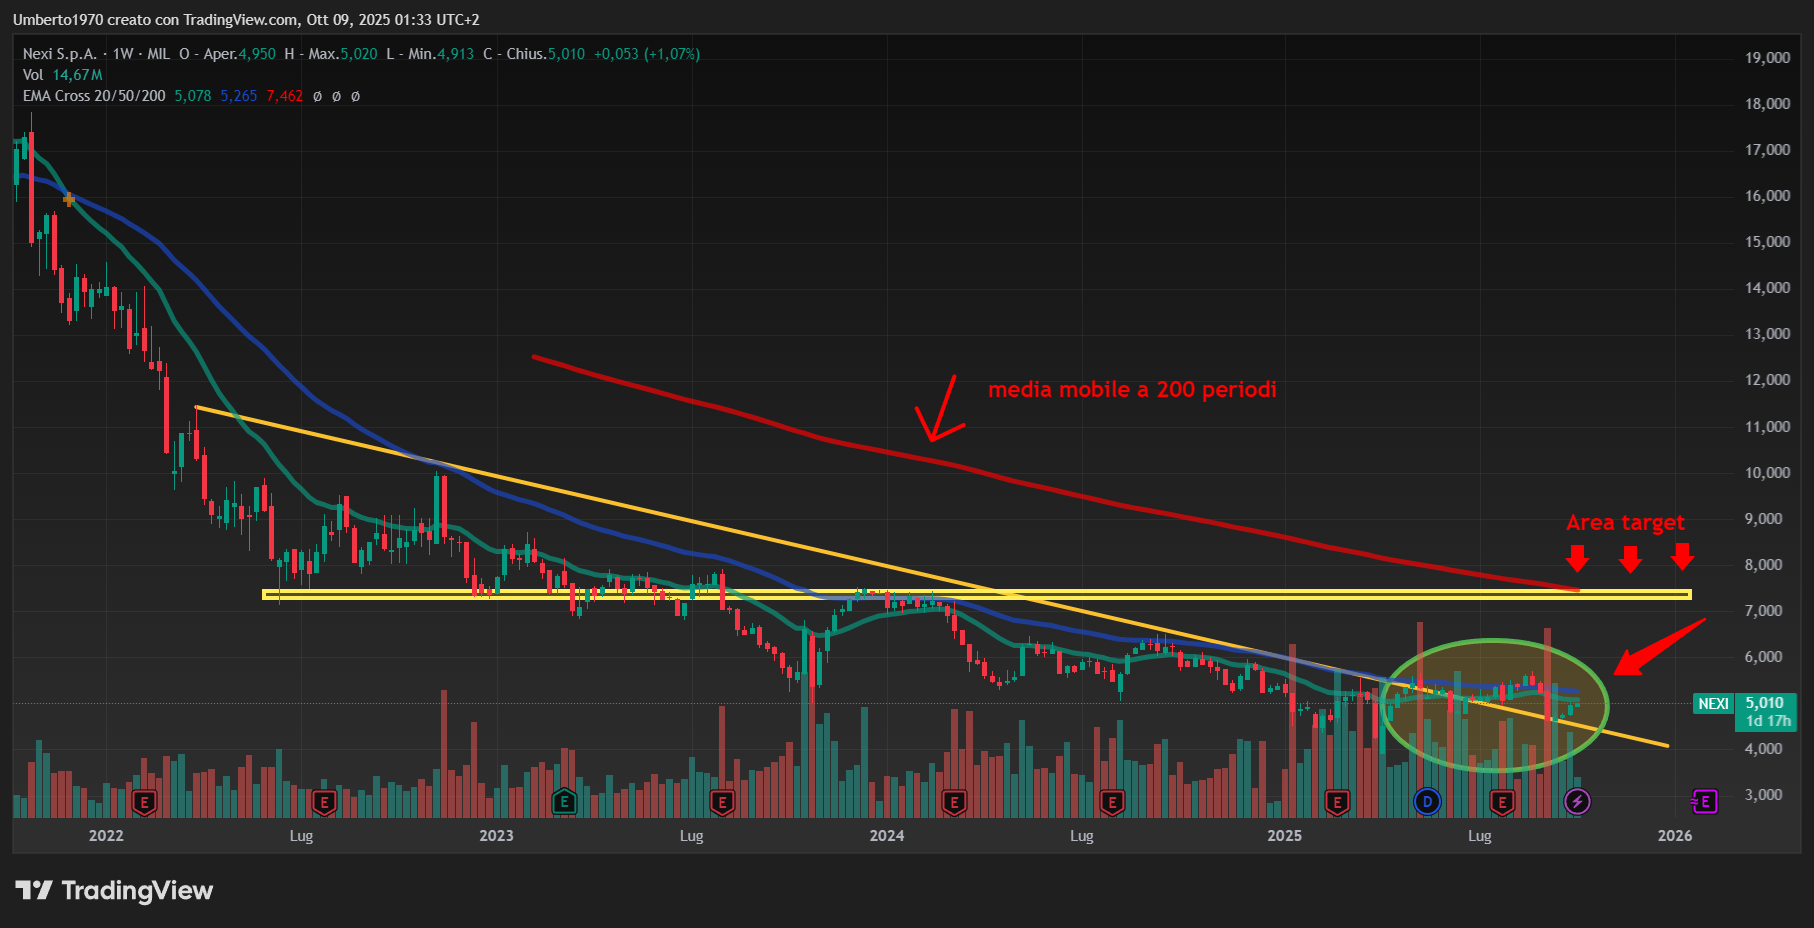The height and width of the screenshot is (928, 1814).
Task: Click the red earnings marker beside 2022 label
Action: click(x=145, y=801)
